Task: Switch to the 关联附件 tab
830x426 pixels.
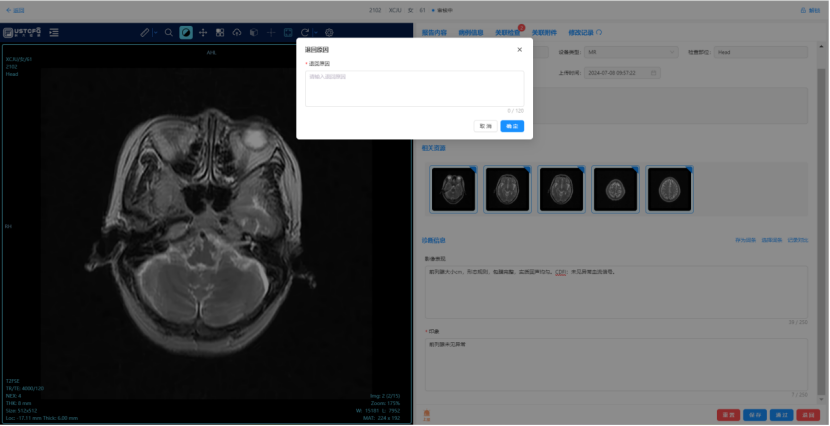Action: pos(544,32)
